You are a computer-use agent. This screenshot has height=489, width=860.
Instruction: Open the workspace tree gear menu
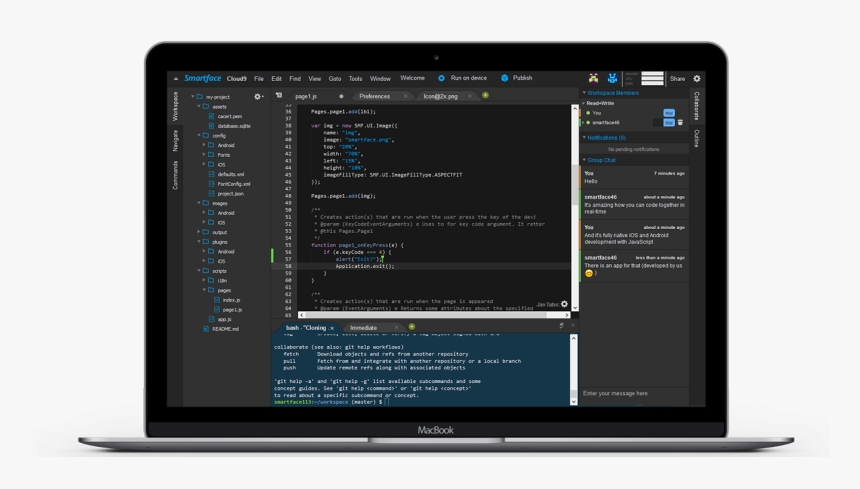click(258, 96)
